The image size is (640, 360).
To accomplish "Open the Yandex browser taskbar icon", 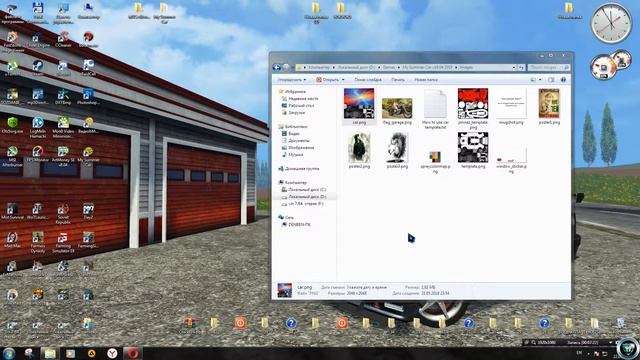I will point(112,353).
